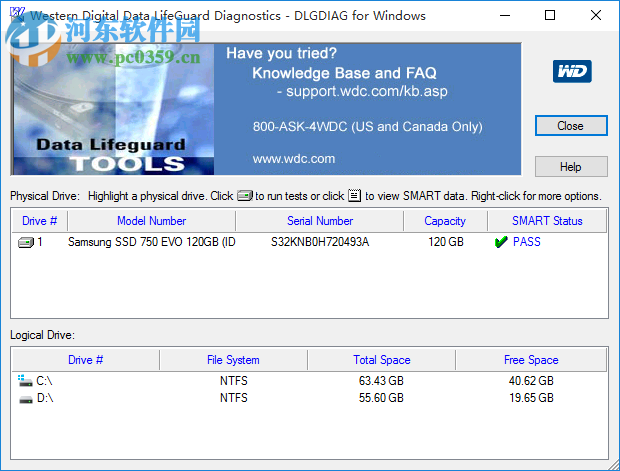The height and width of the screenshot is (471, 620).
Task: Click the physical drive 1 icon
Action: pos(26,242)
